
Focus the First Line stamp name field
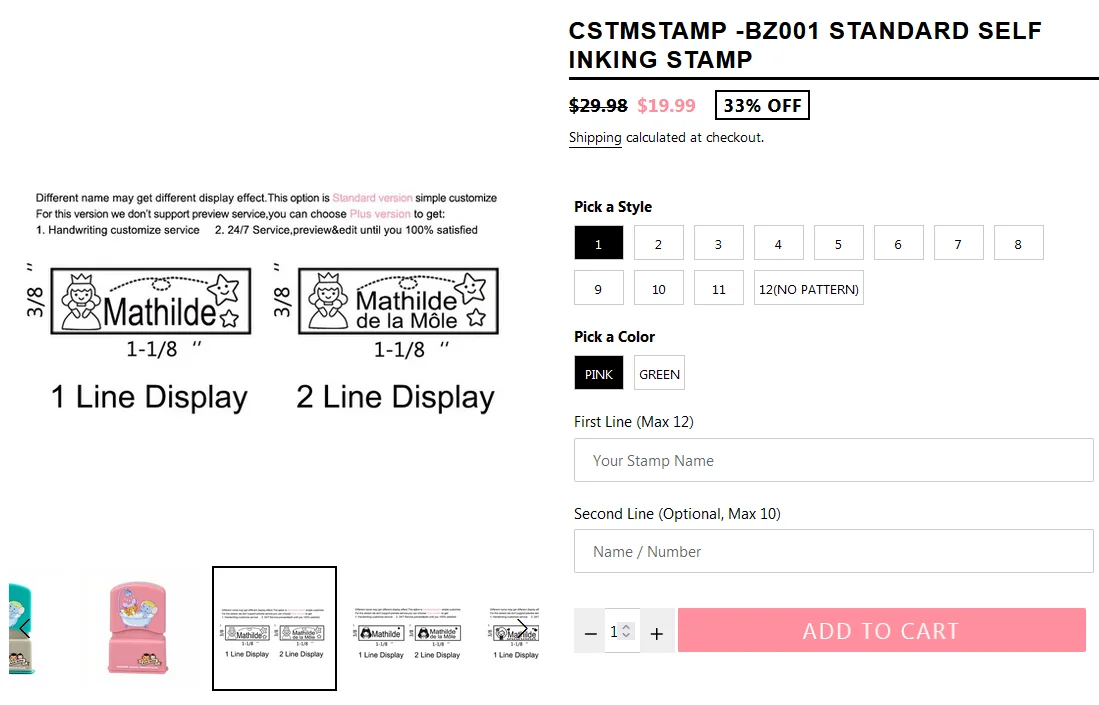(833, 460)
